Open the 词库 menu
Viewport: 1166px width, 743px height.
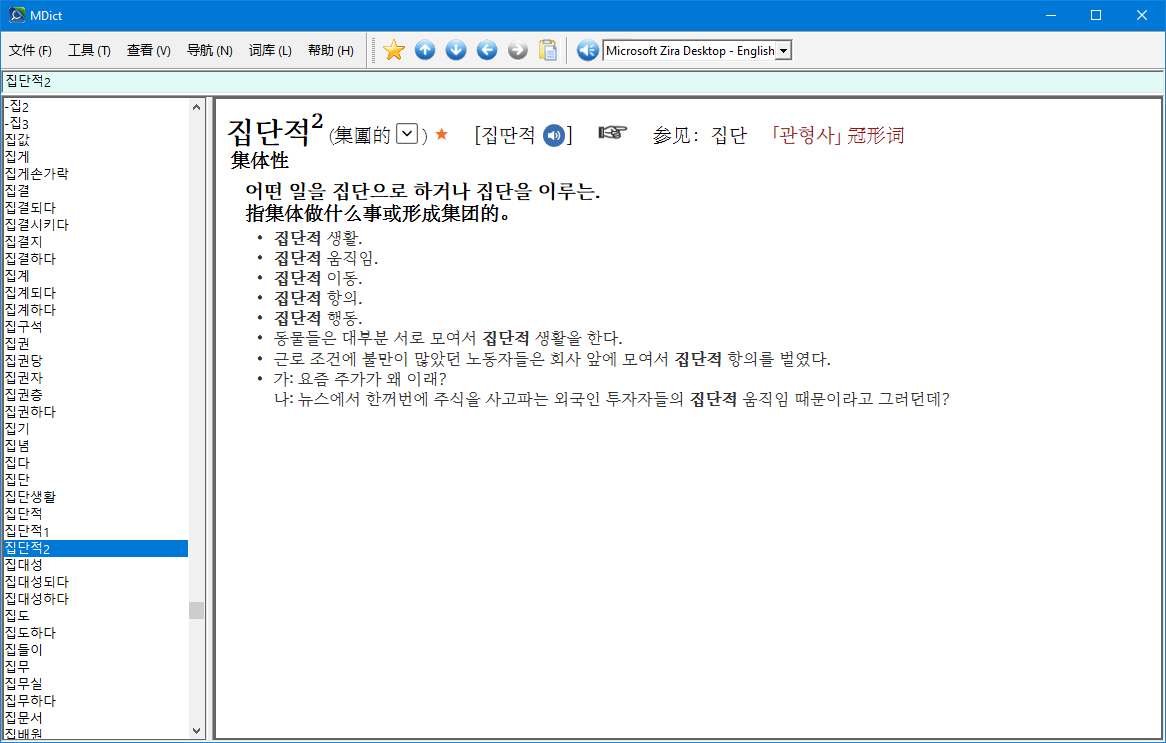tap(269, 50)
